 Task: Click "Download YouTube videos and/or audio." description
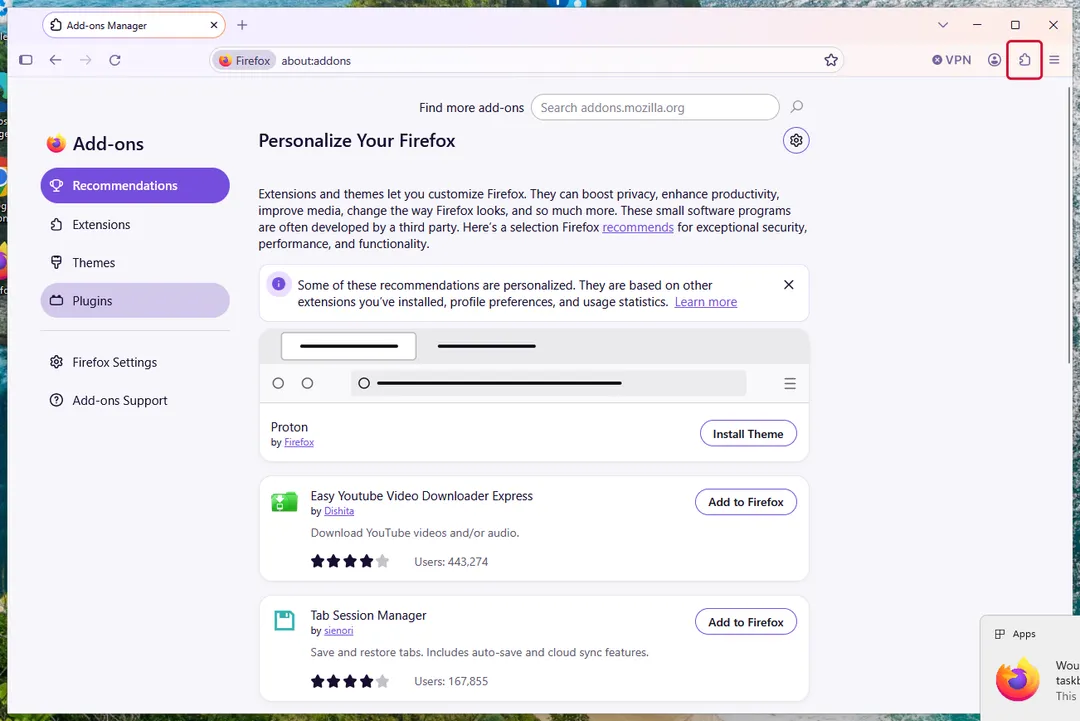[x=415, y=533]
